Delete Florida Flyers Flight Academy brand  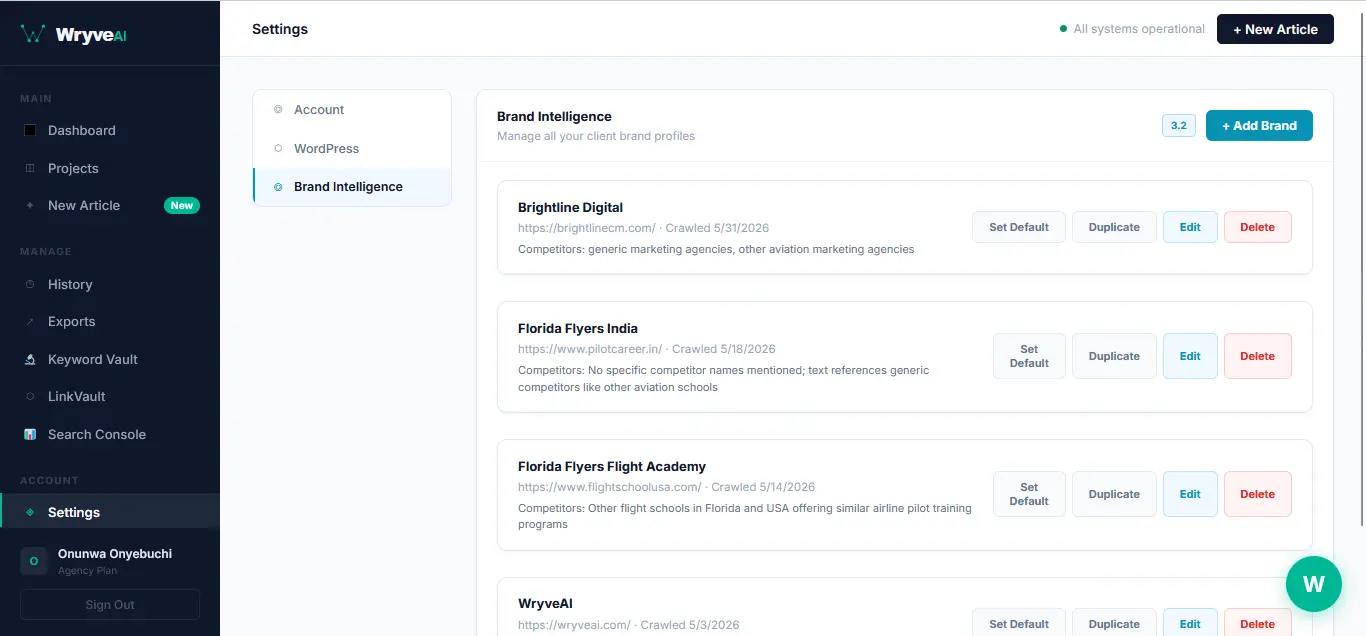click(x=1258, y=494)
